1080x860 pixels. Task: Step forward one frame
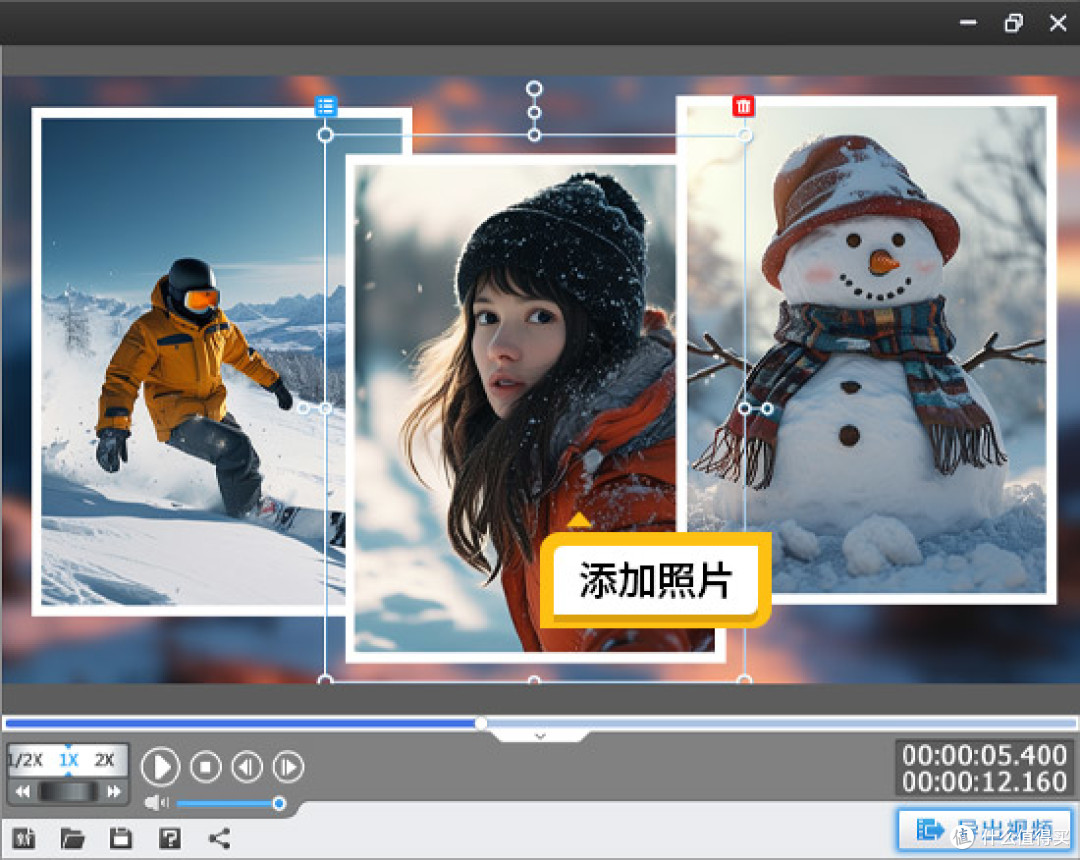pos(288,766)
